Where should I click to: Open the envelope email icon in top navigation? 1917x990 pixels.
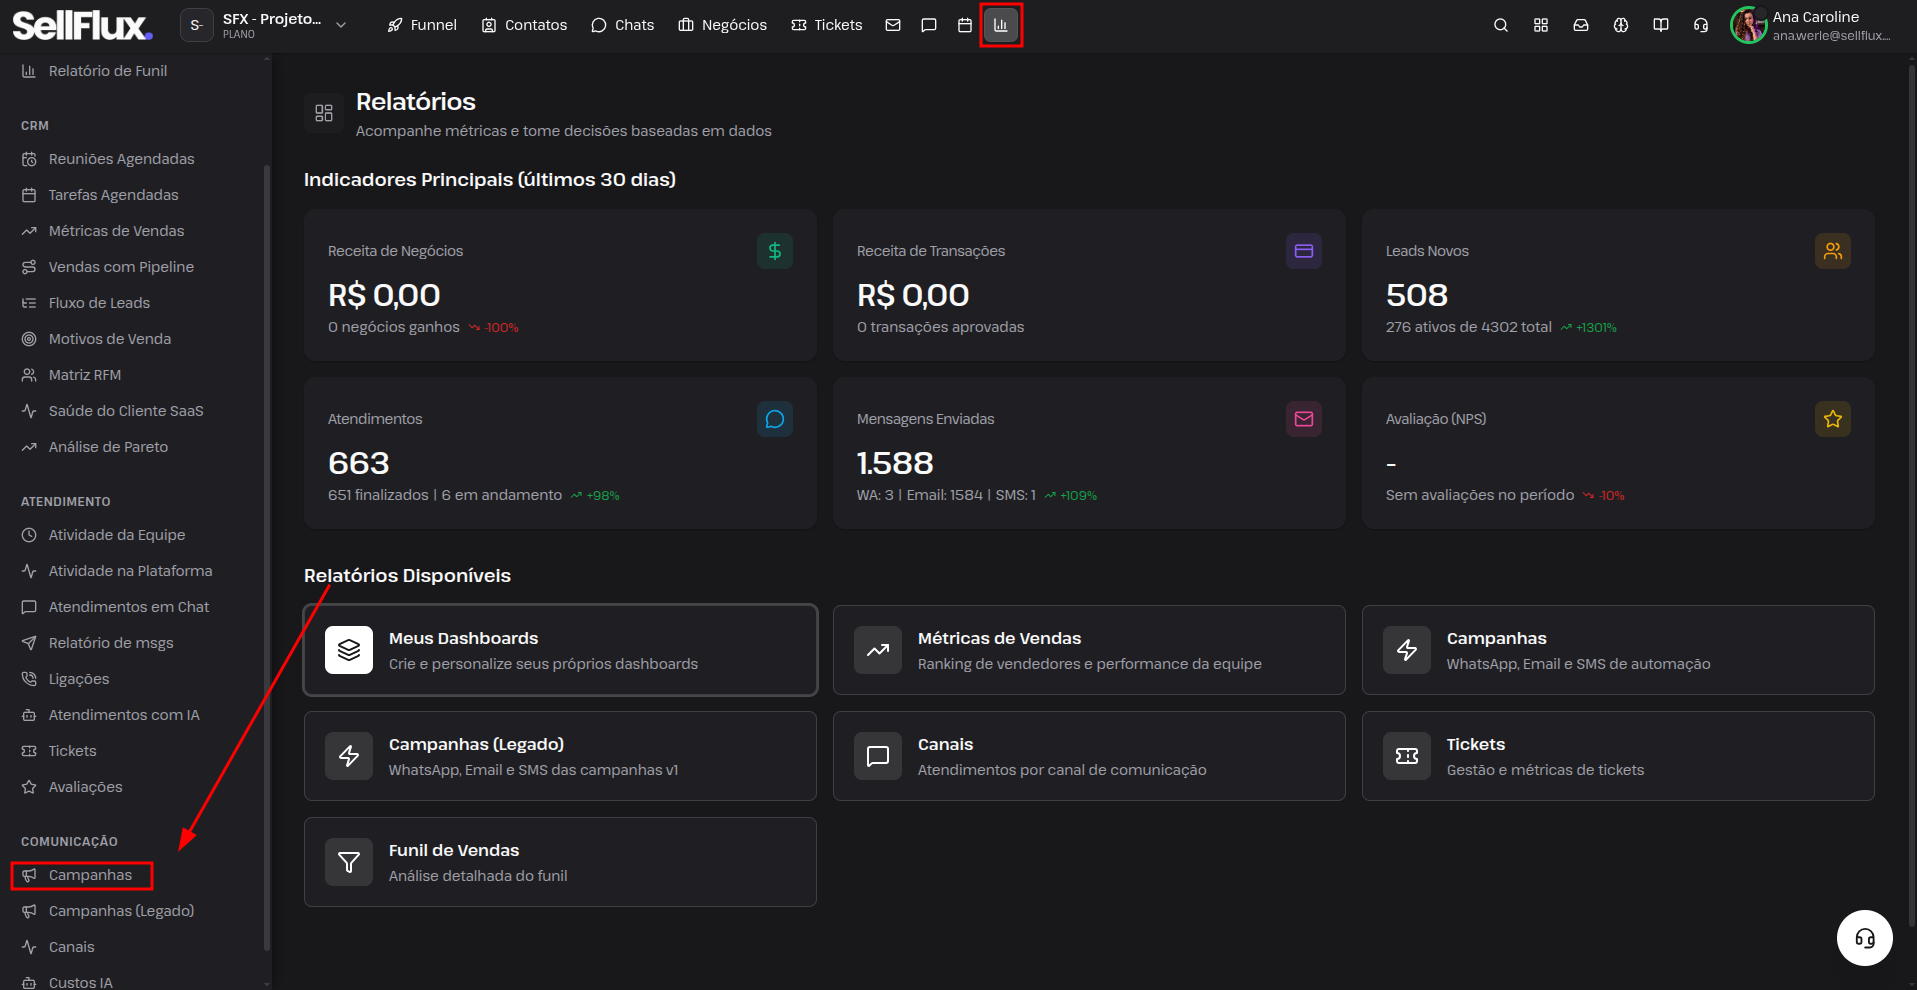(x=893, y=25)
